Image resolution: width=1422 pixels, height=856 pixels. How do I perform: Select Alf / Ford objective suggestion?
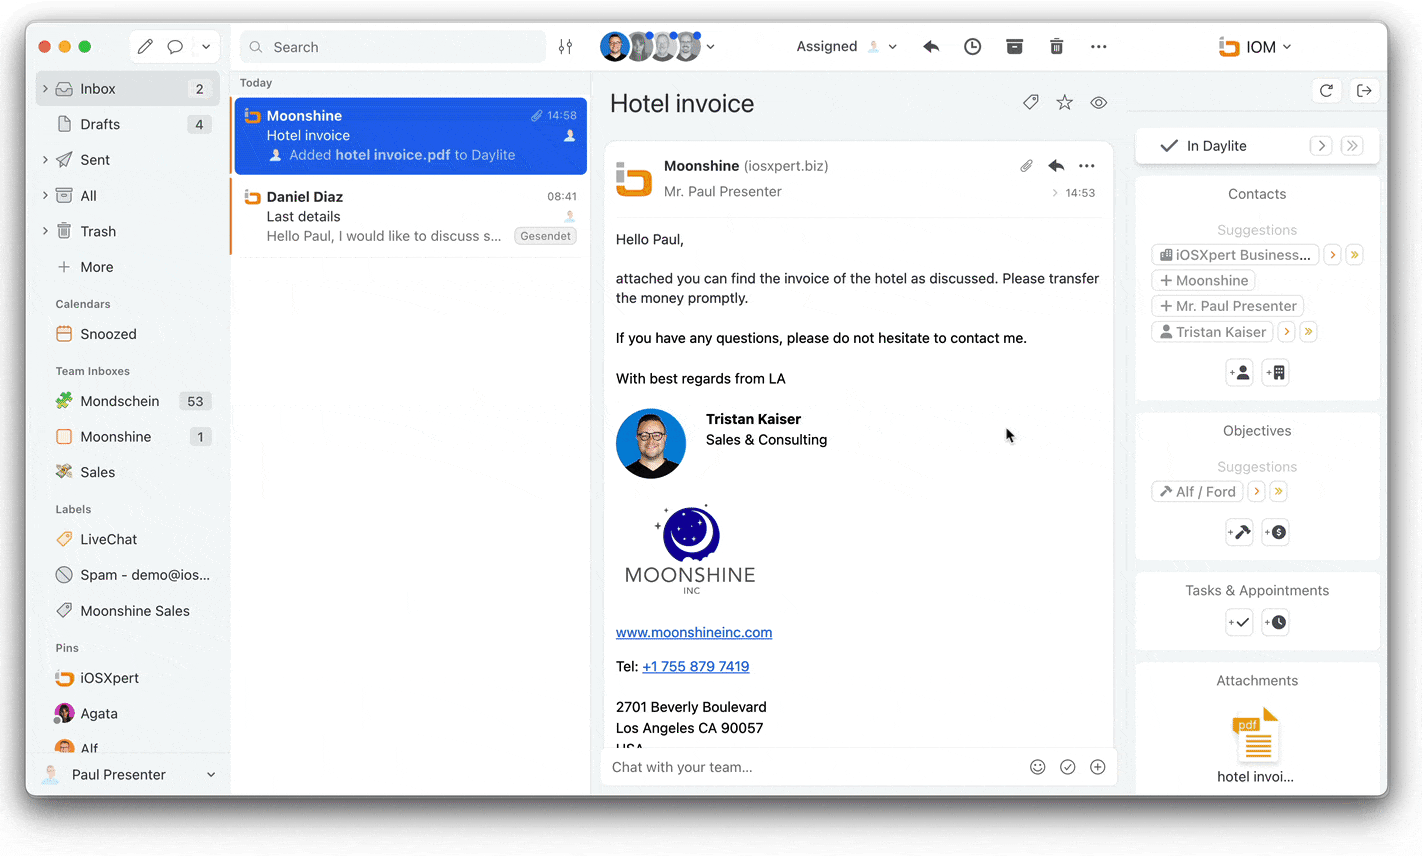point(1197,492)
